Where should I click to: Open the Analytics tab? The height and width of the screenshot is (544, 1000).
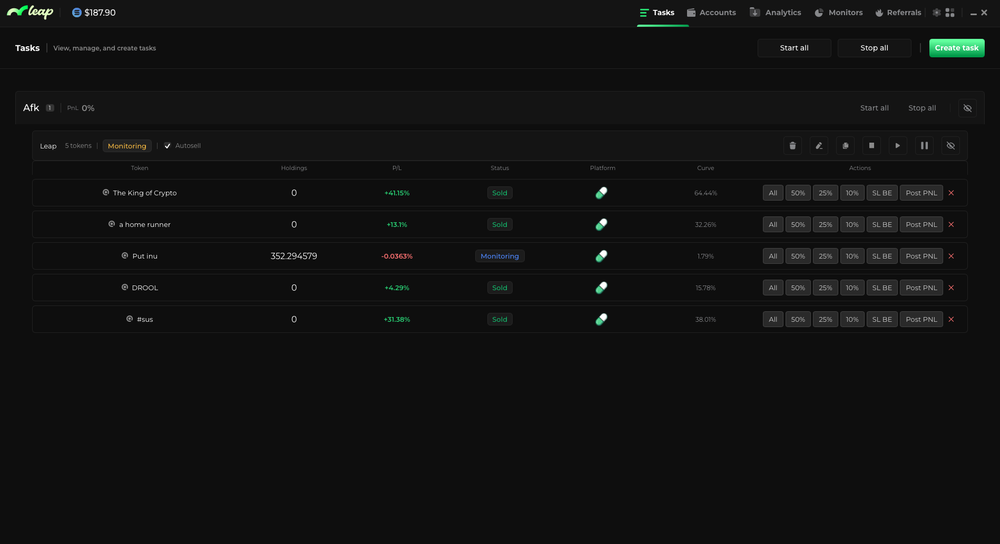click(x=775, y=13)
